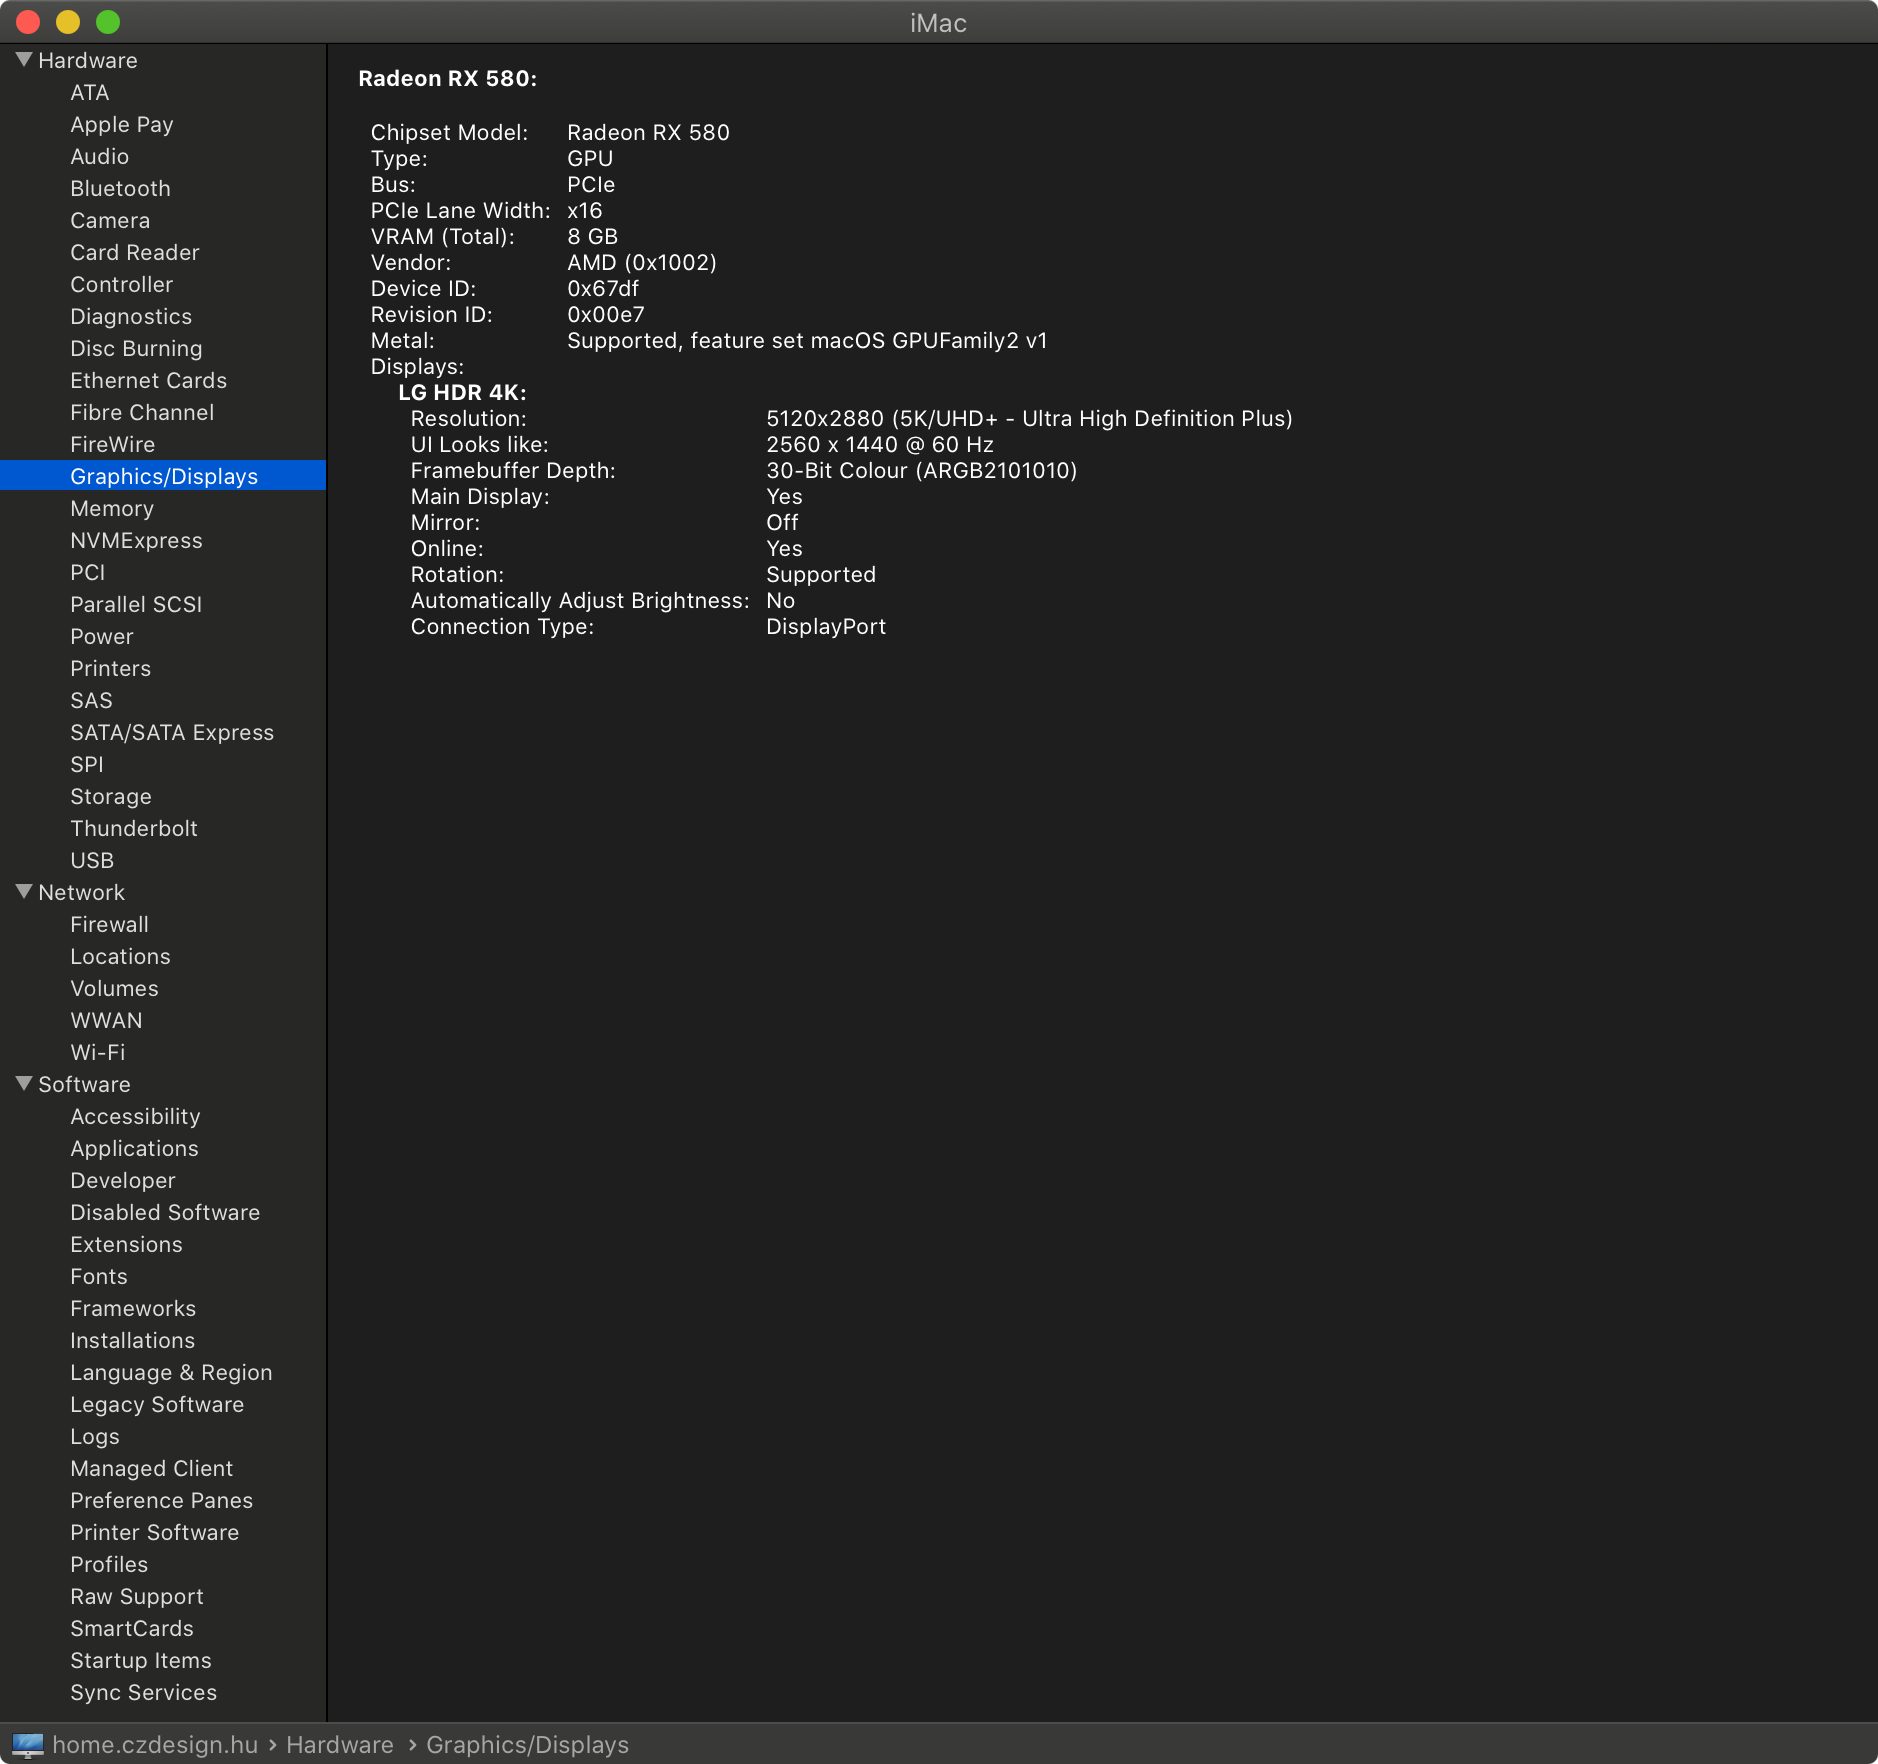The width and height of the screenshot is (1878, 1764).
Task: Click the Radeon RX 580 heading
Action: tap(448, 79)
